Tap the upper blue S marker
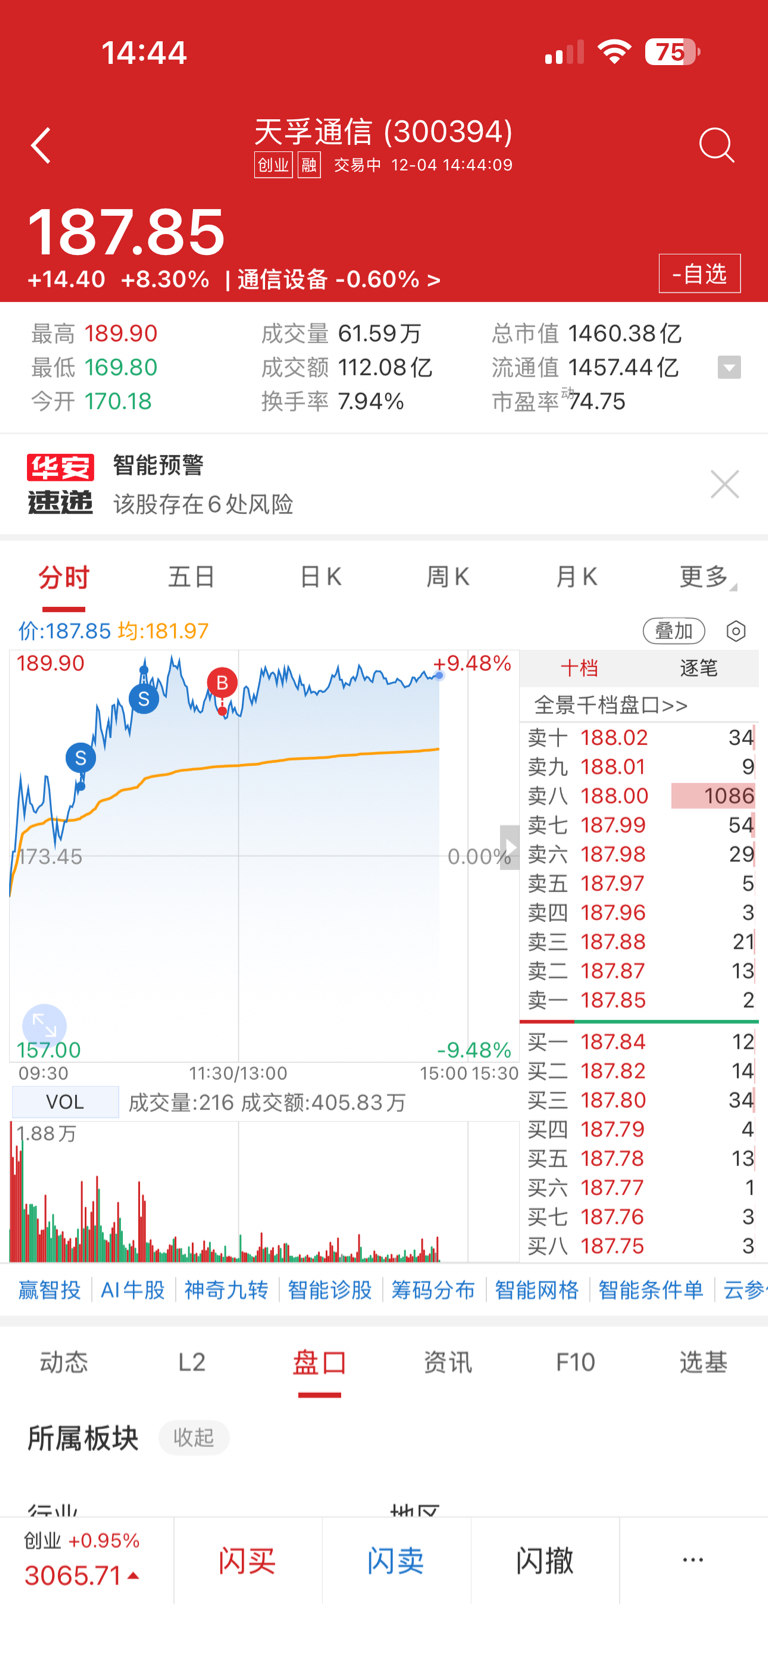Image resolution: width=768 pixels, height=1665 pixels. (144, 699)
